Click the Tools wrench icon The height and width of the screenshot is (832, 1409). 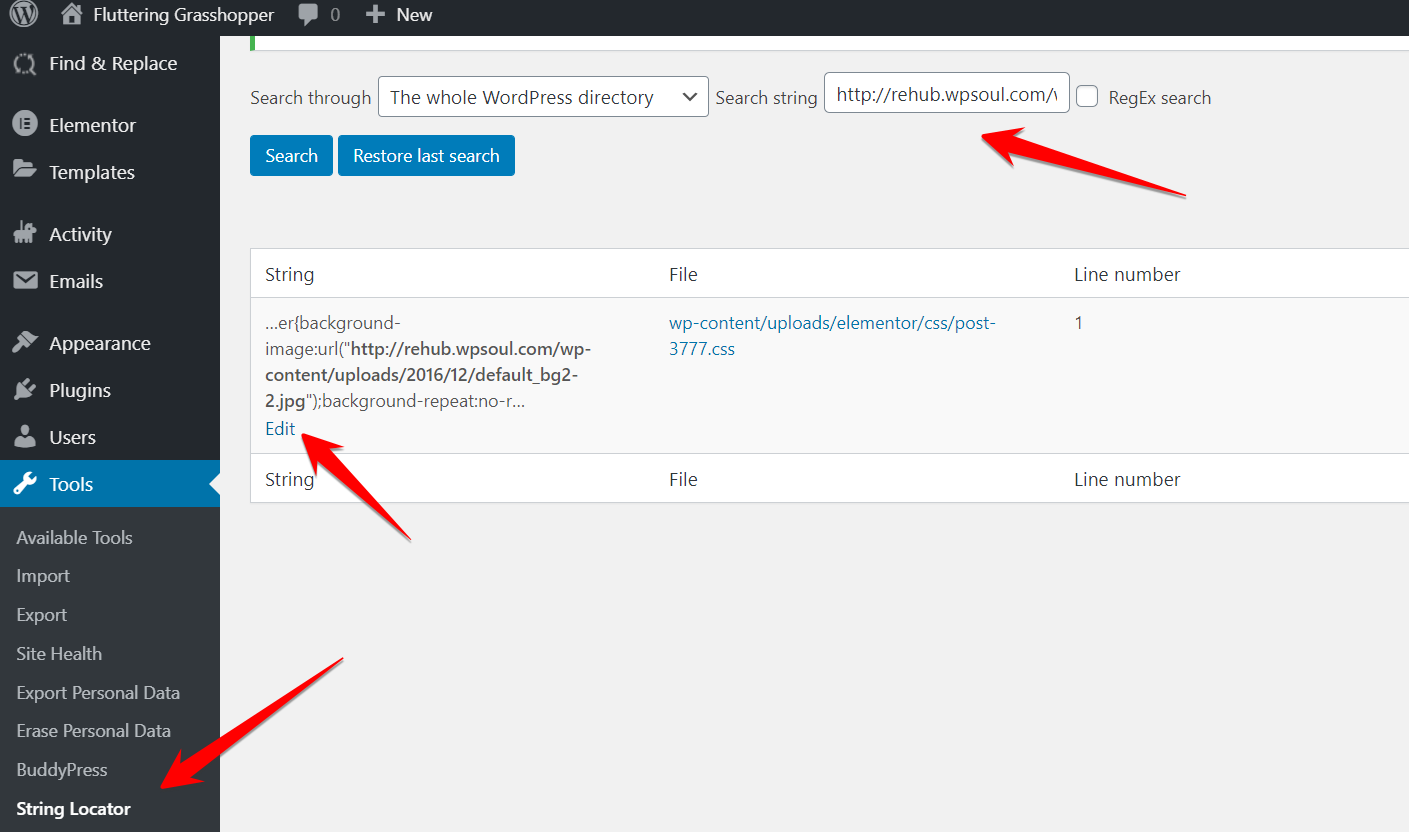point(25,484)
